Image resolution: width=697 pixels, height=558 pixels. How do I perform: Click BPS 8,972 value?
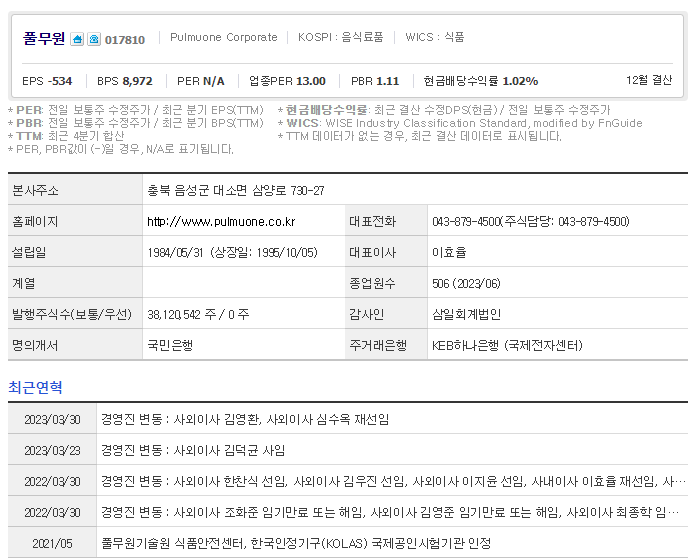pyautogui.click(x=124, y=81)
